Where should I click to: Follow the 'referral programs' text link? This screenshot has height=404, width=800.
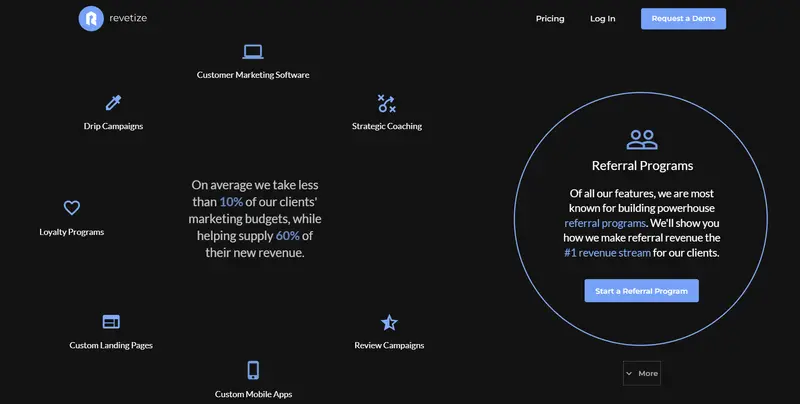pos(605,223)
